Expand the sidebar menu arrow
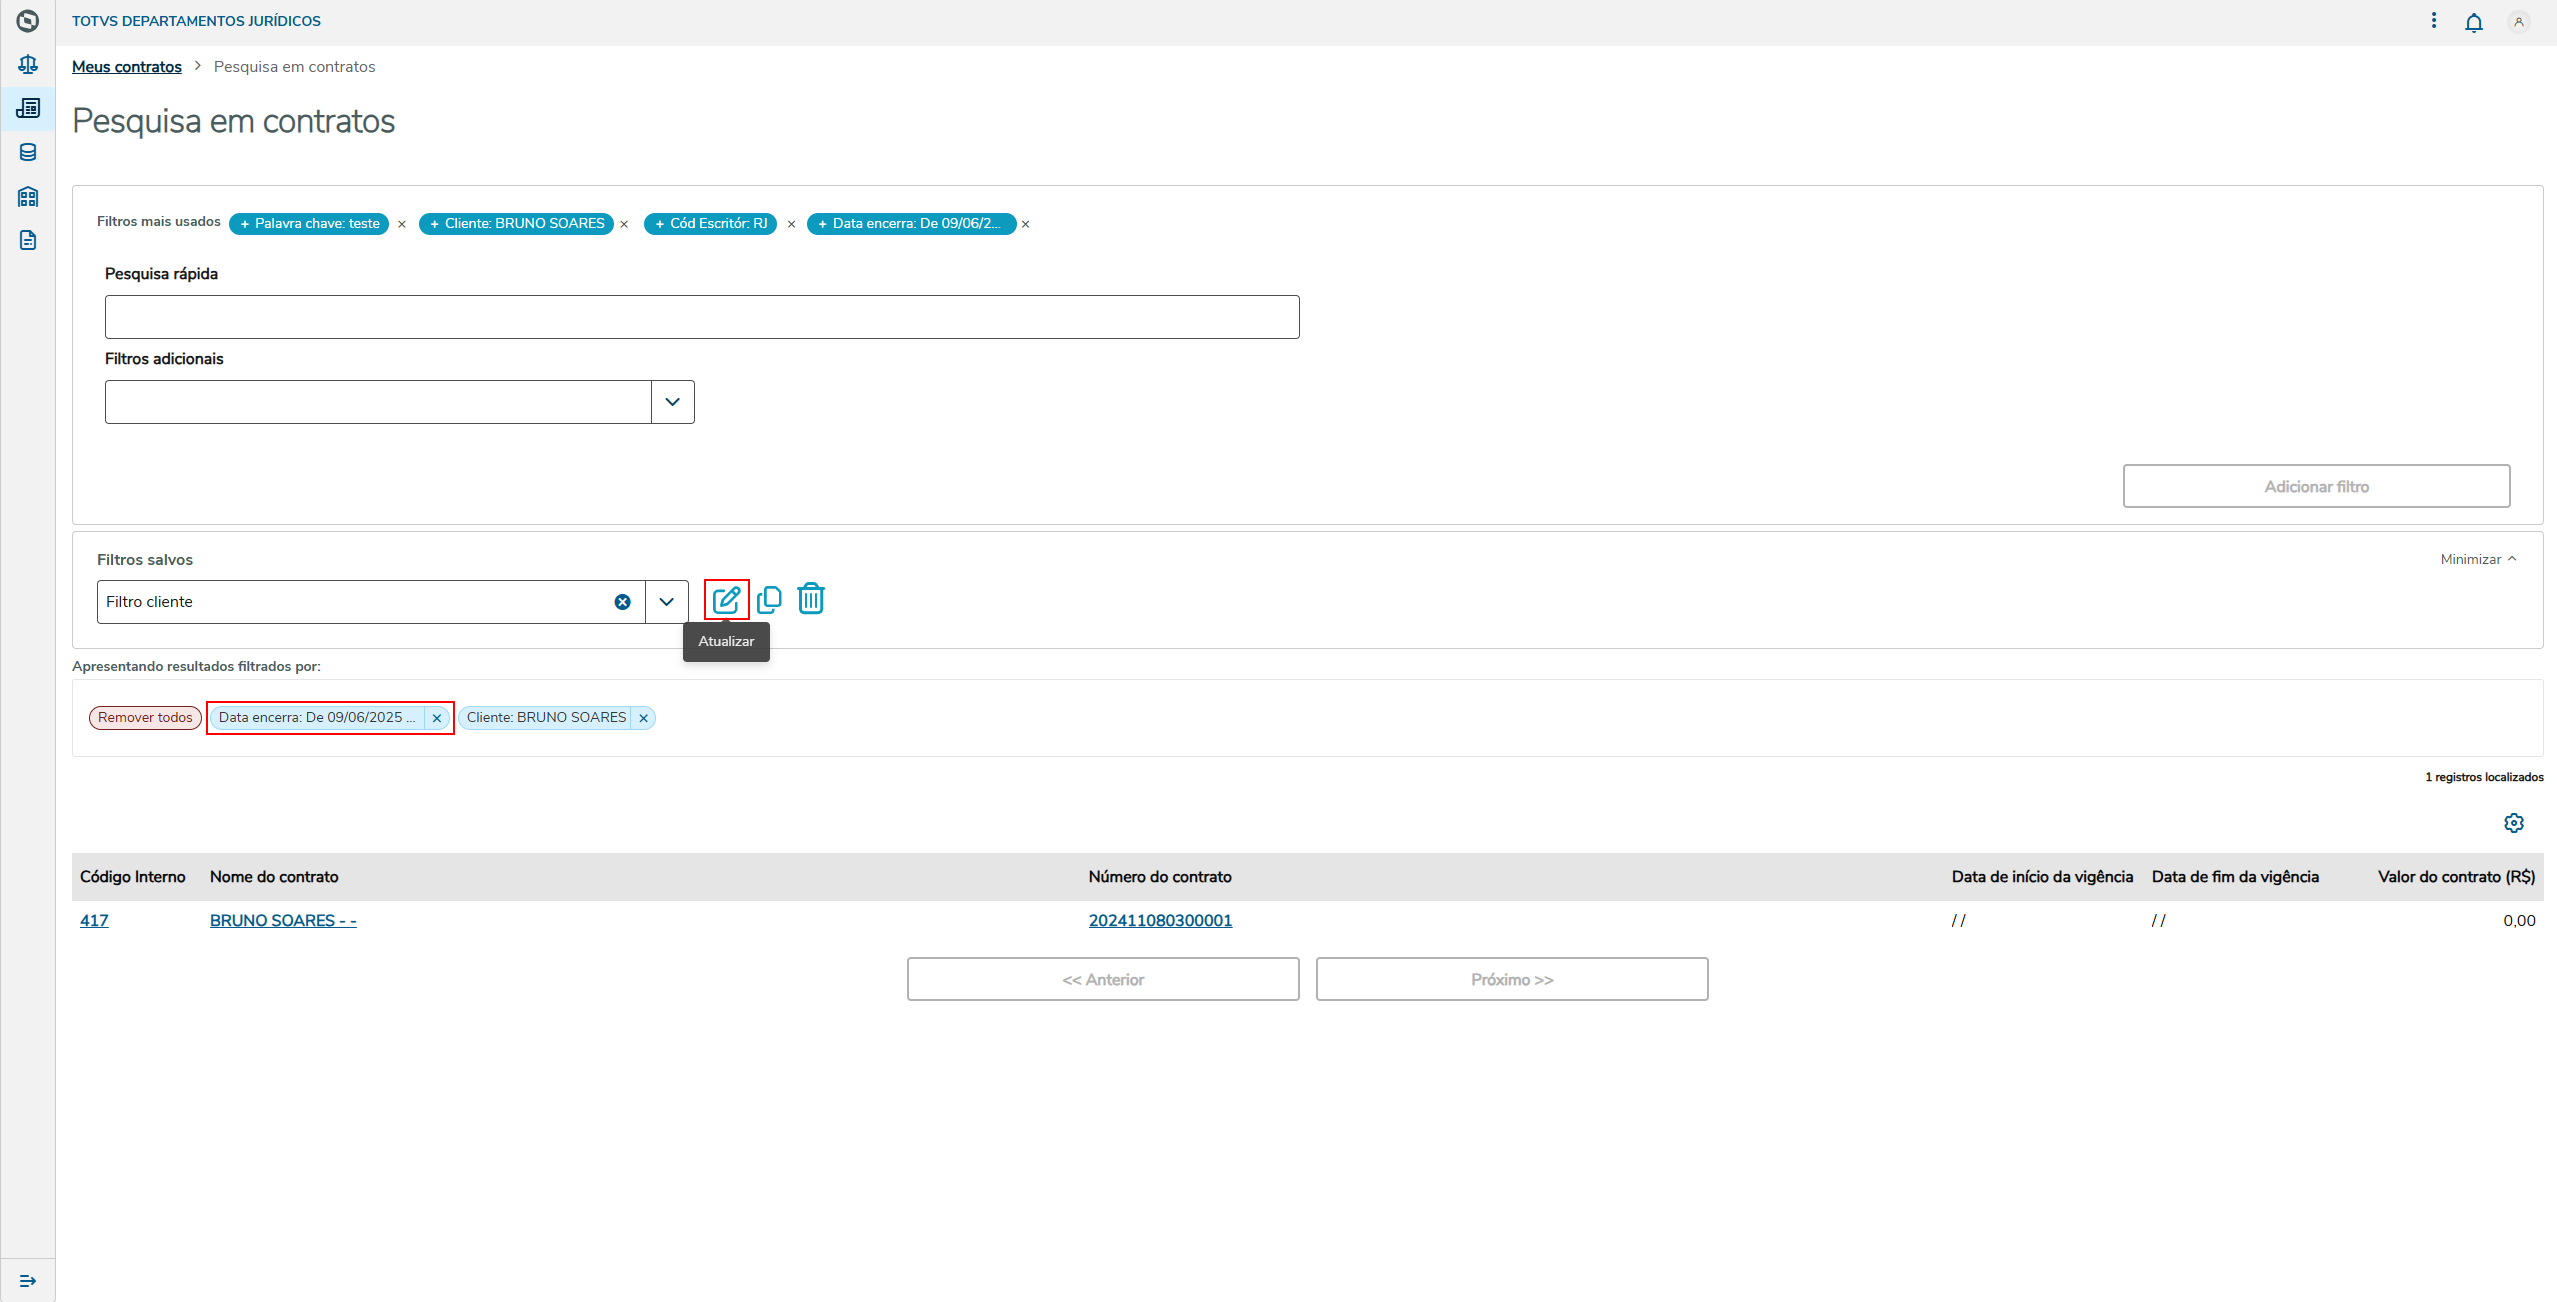2557x1302 pixels. tap(28, 1281)
